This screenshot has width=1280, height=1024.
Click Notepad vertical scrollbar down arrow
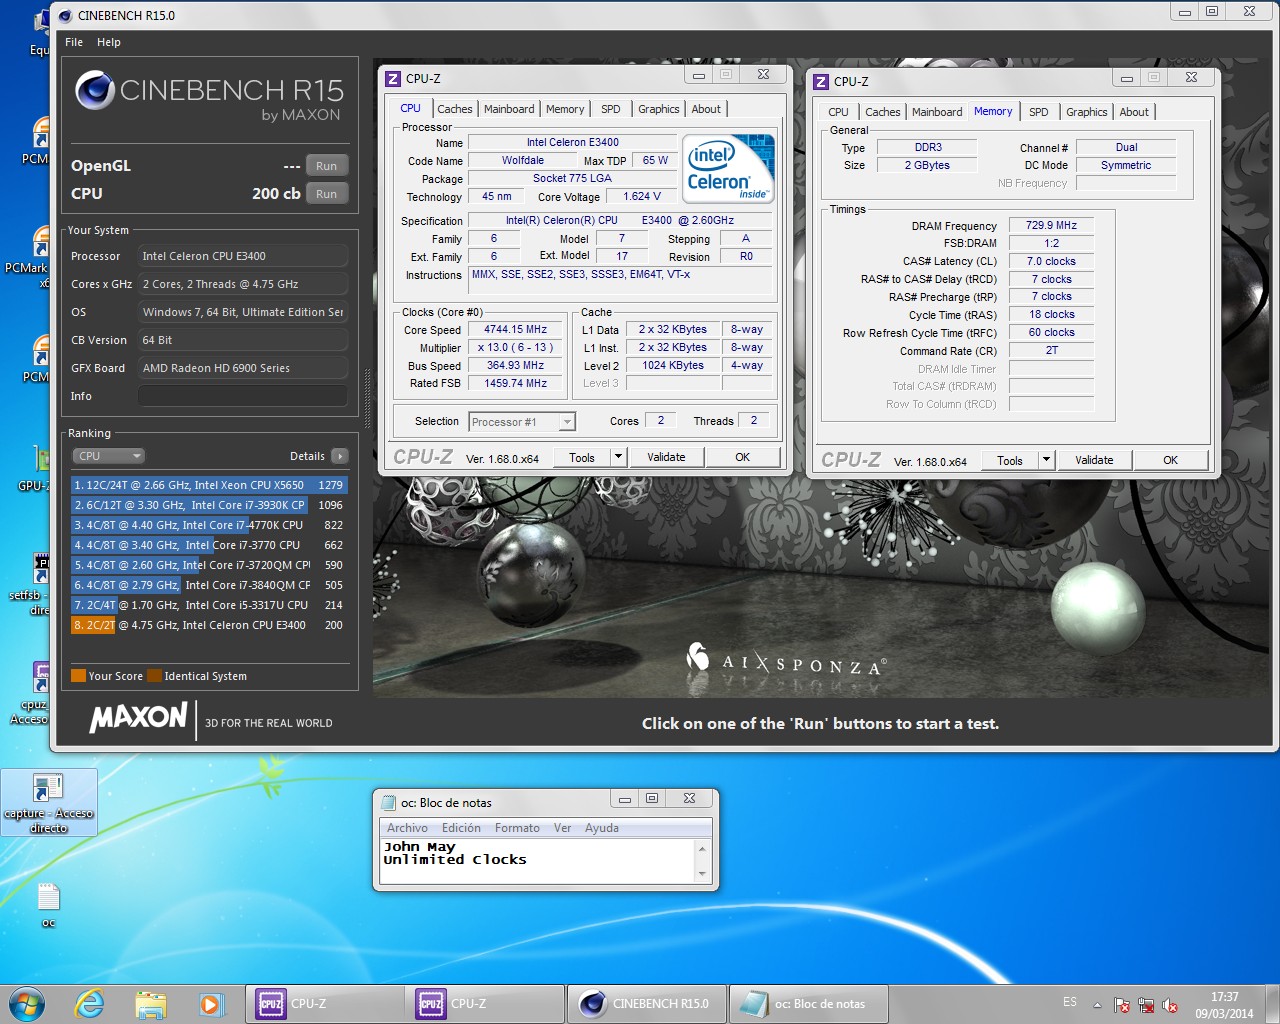(702, 874)
